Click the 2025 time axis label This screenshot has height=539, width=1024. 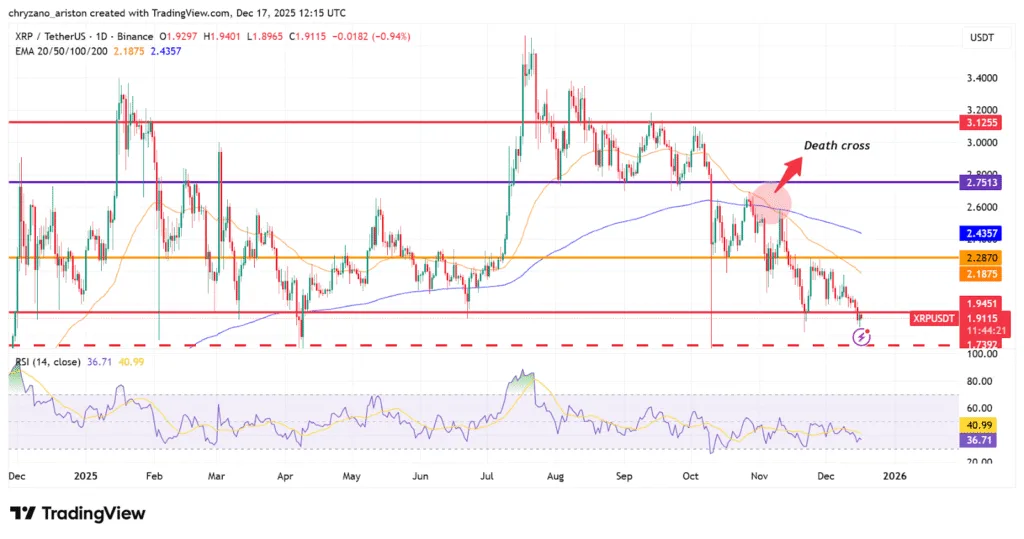[x=86, y=476]
